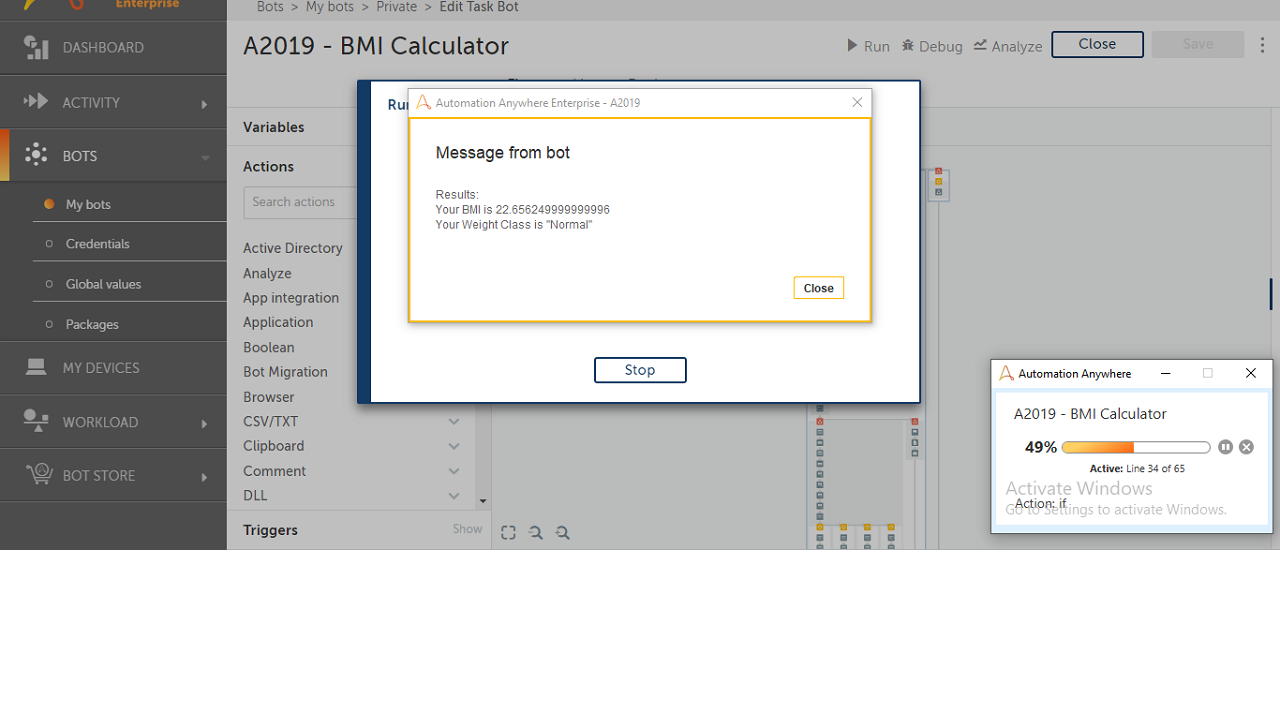1280x720 pixels.
Task: Click the A2019 - BMI Calculator bot title
Action: tap(376, 46)
